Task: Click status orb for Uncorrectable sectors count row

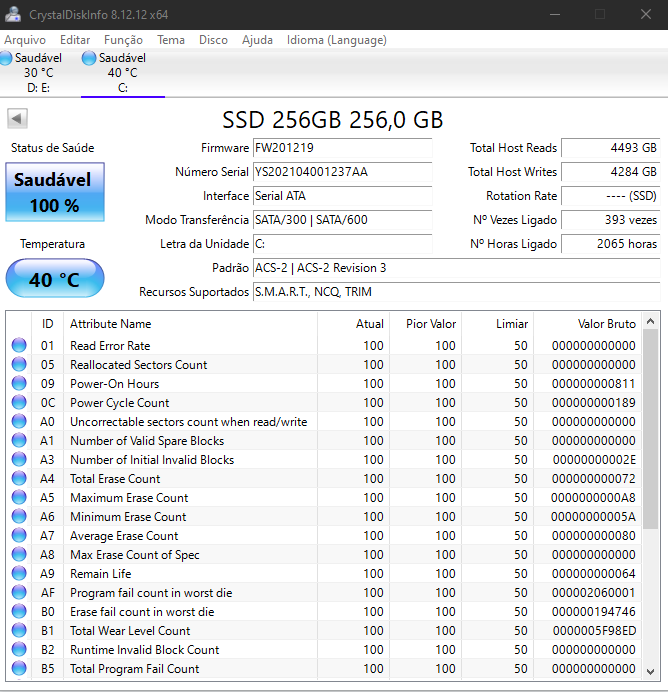Action: pyautogui.click(x=19, y=421)
